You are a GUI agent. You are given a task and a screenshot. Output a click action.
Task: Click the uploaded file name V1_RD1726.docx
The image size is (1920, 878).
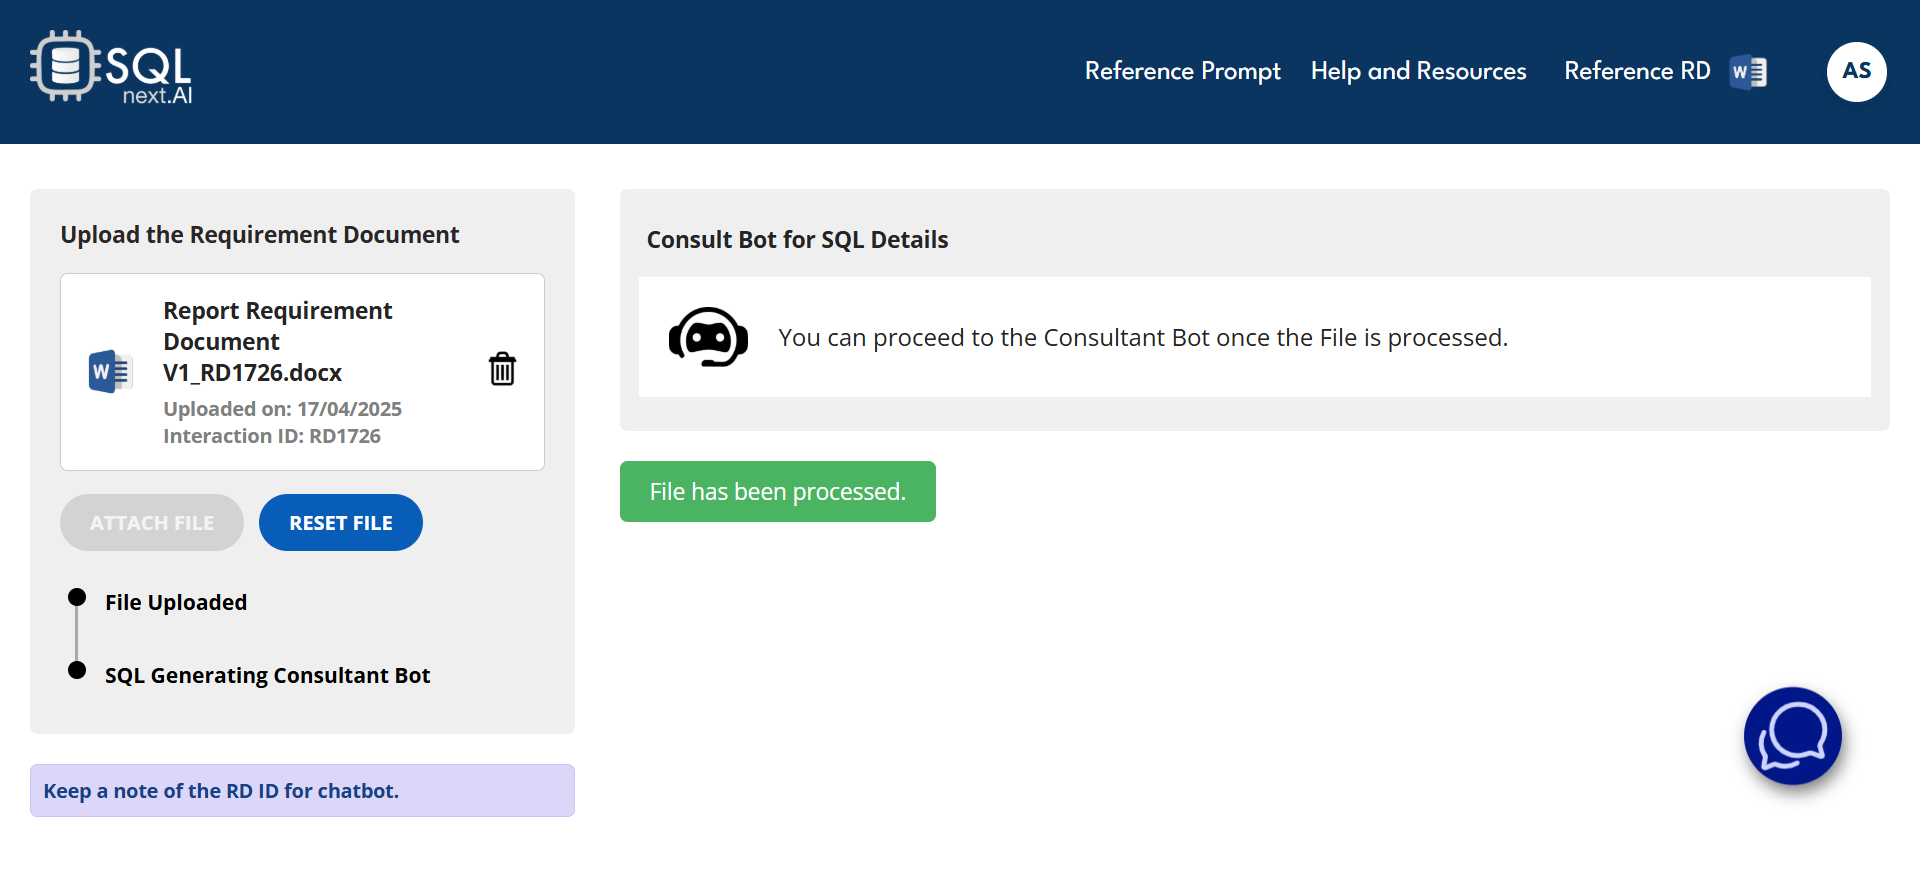(252, 373)
